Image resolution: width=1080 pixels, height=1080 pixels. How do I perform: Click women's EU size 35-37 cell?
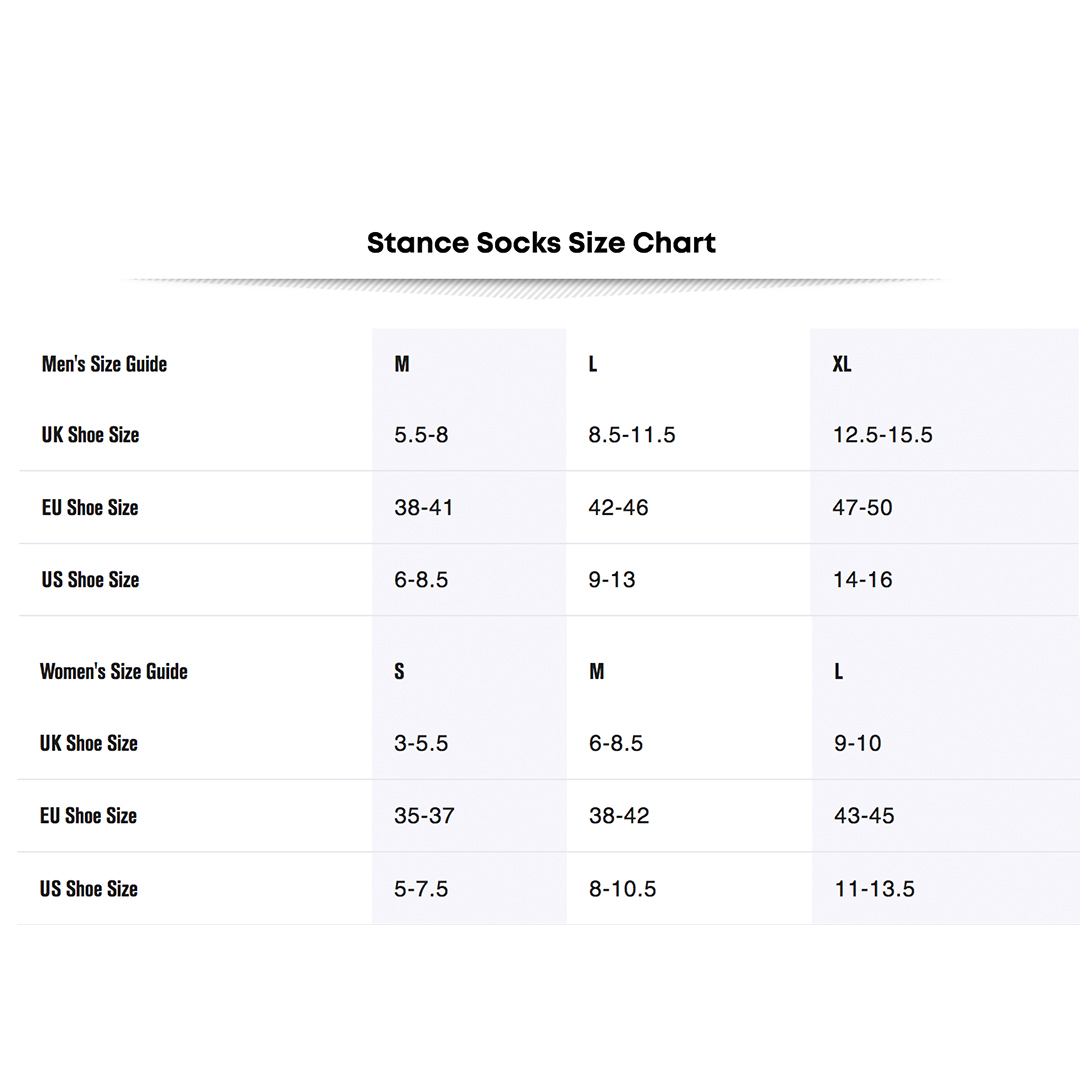pos(424,816)
